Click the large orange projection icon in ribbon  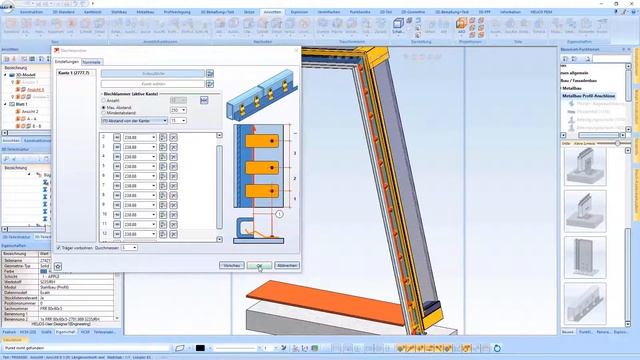point(461,24)
